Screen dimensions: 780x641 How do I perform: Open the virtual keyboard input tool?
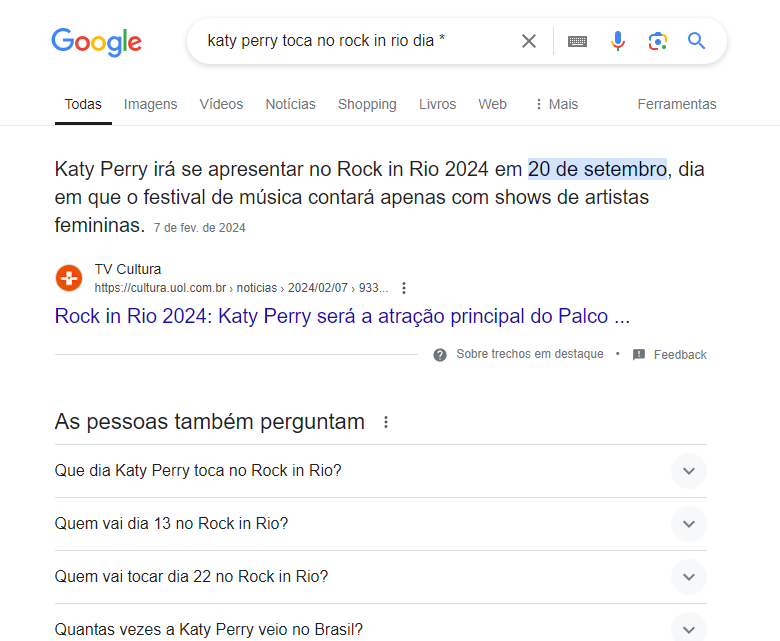pyautogui.click(x=577, y=41)
